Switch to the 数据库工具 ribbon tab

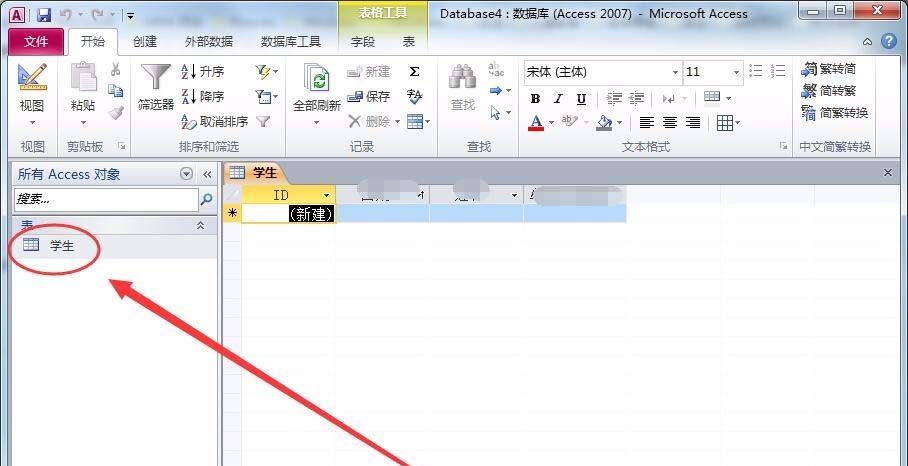[x=291, y=42]
